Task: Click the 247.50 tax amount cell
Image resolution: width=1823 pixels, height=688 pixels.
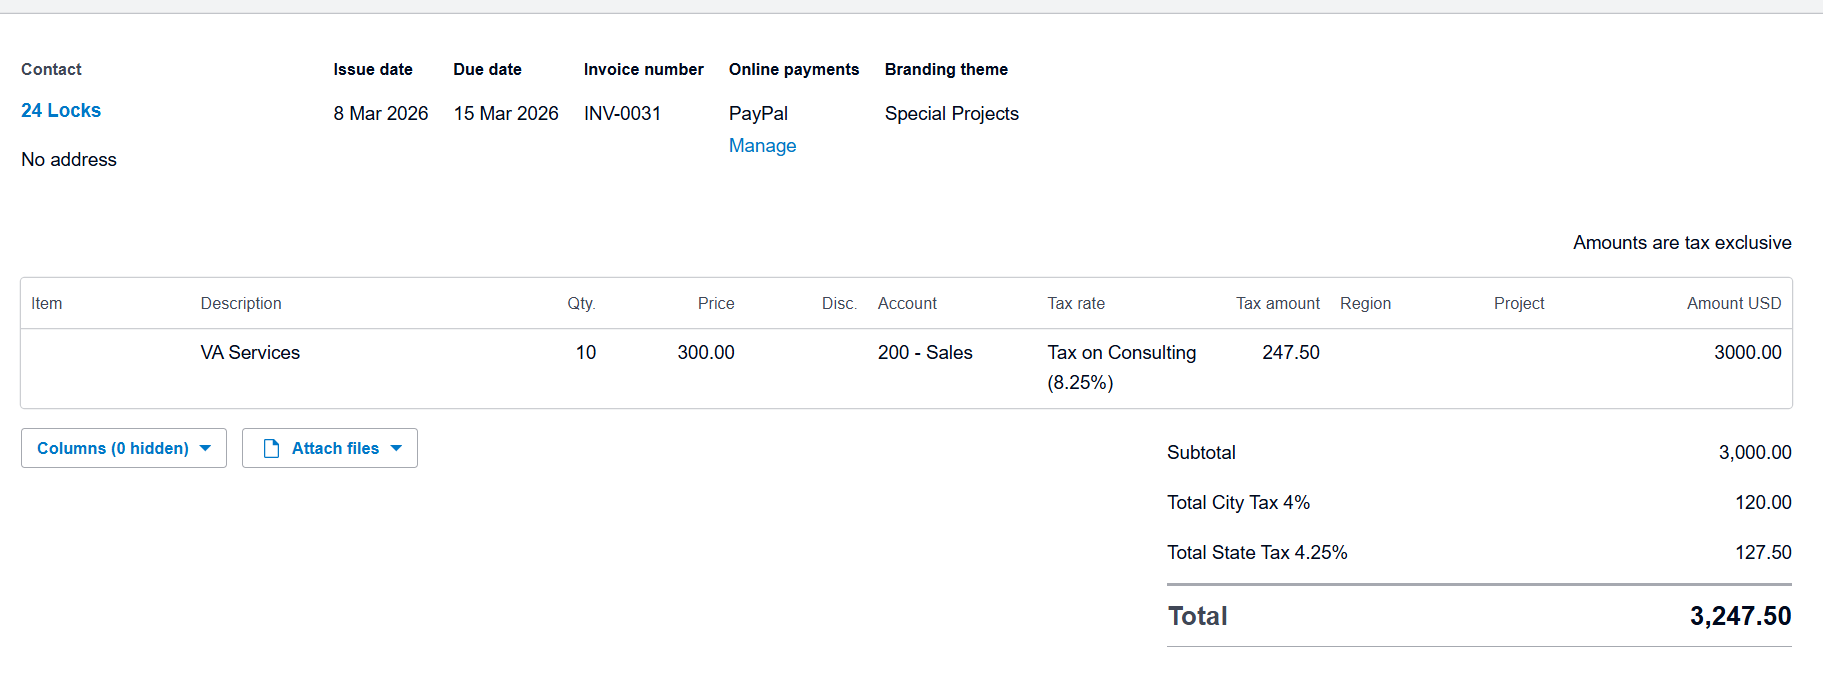Action: [1290, 353]
